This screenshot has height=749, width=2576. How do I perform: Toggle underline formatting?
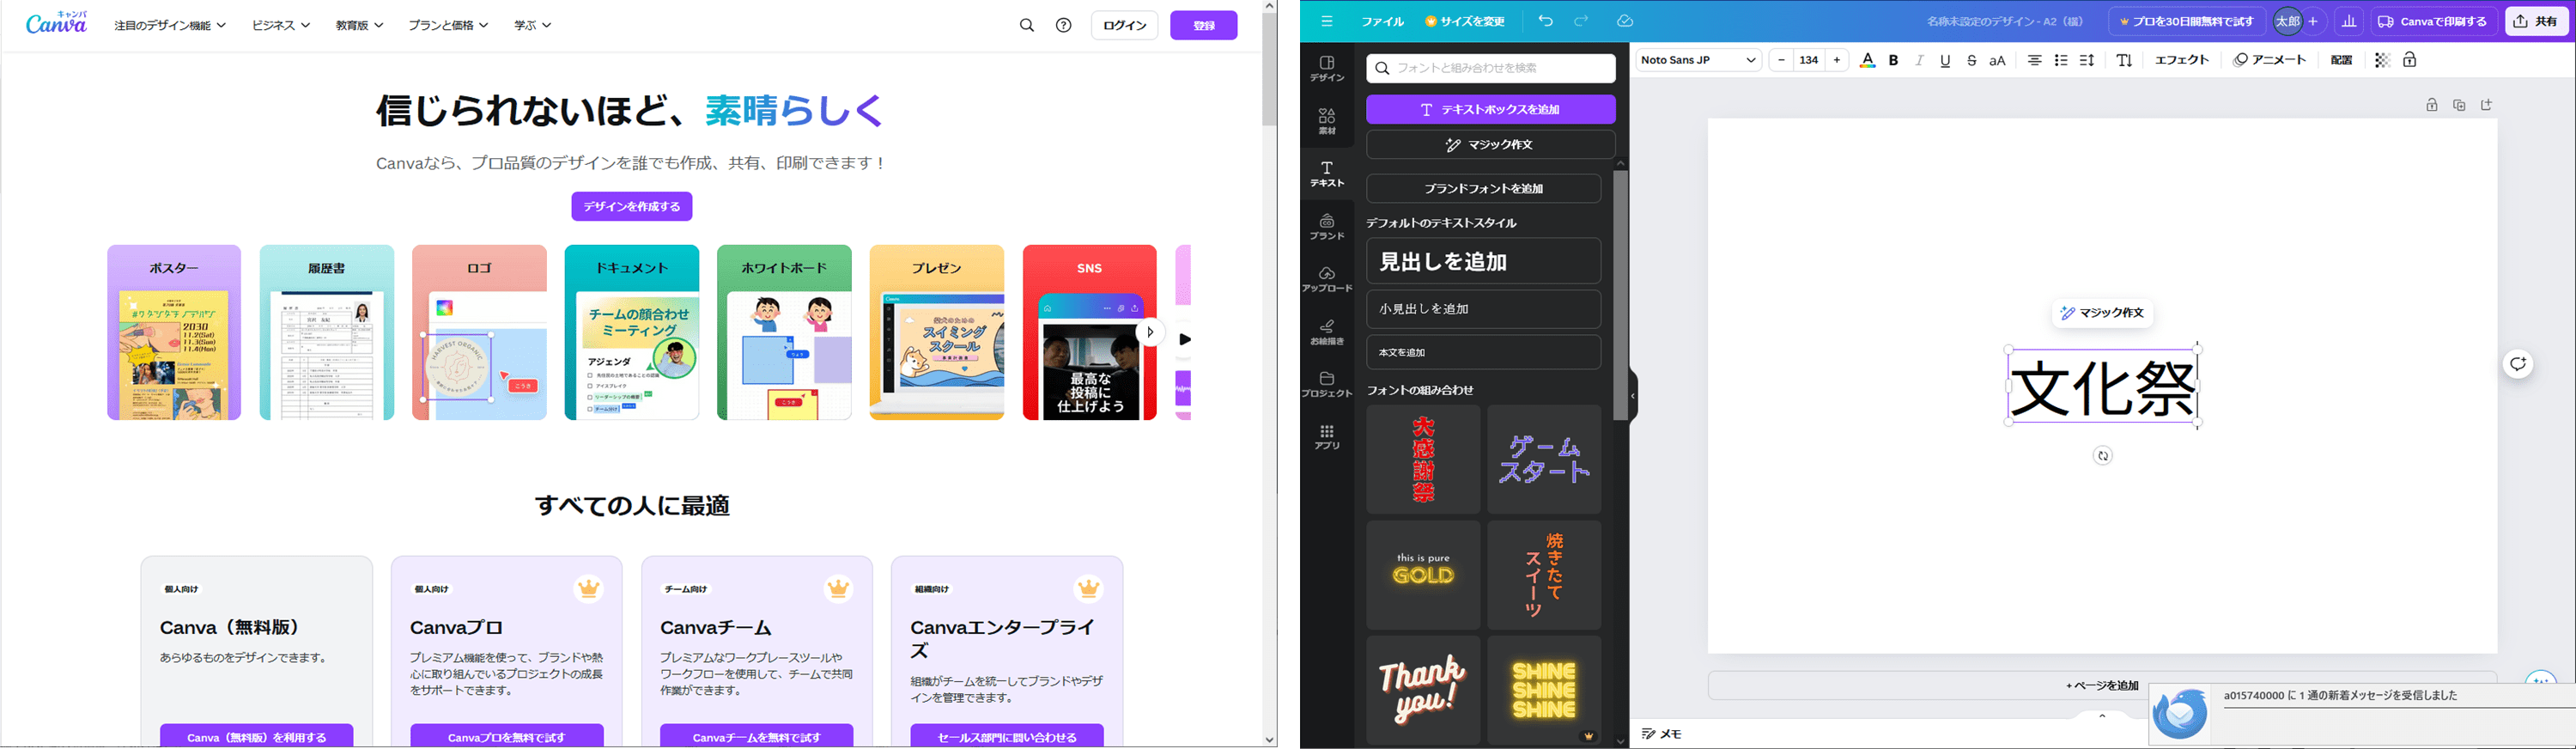tap(1945, 60)
